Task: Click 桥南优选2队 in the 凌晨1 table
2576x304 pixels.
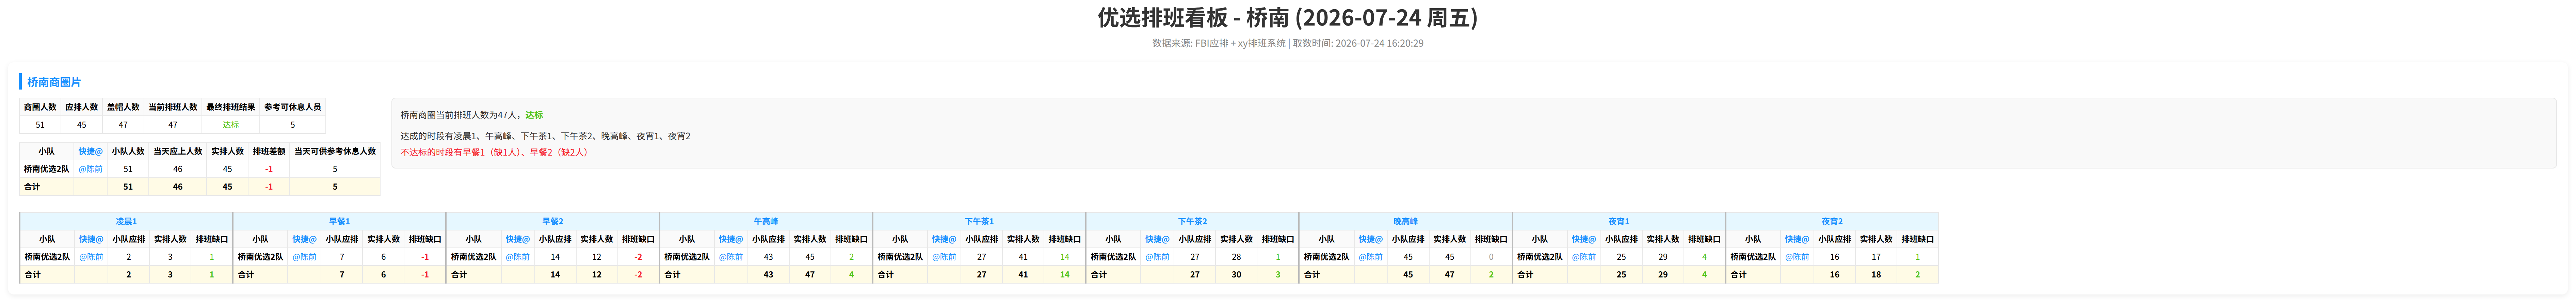Action: click(x=47, y=257)
